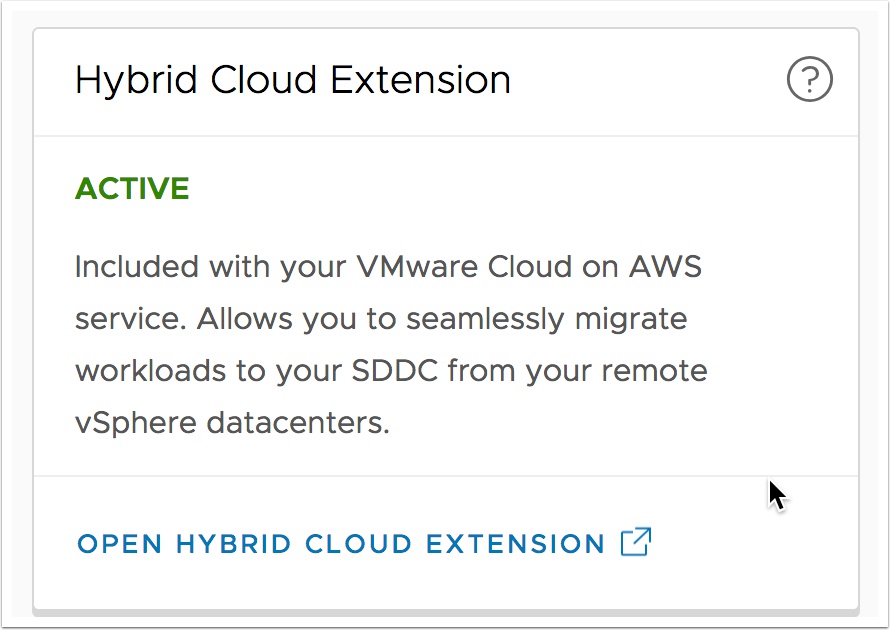The height and width of the screenshot is (630, 890).
Task: Click the 'vSphere datacenters.' text
Action: coord(233,423)
